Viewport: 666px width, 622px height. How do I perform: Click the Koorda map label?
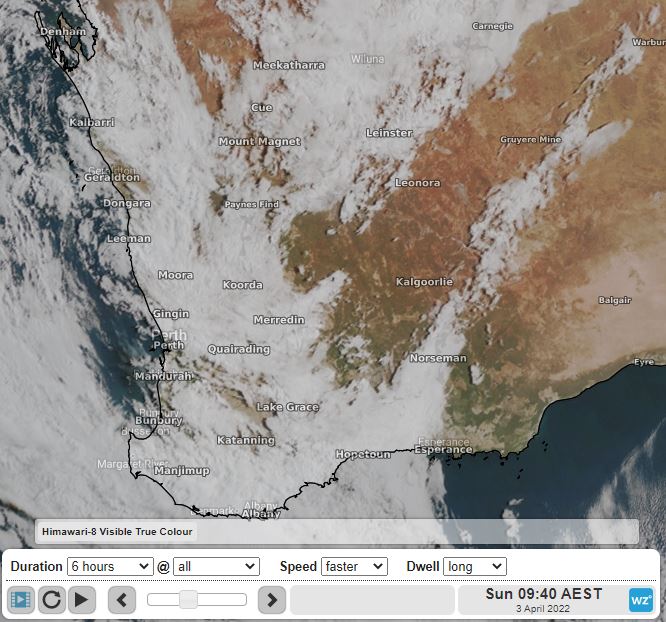(243, 285)
